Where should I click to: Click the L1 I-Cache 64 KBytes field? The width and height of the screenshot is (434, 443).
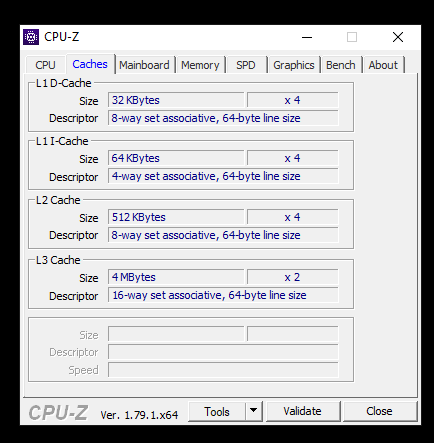[x=176, y=158]
